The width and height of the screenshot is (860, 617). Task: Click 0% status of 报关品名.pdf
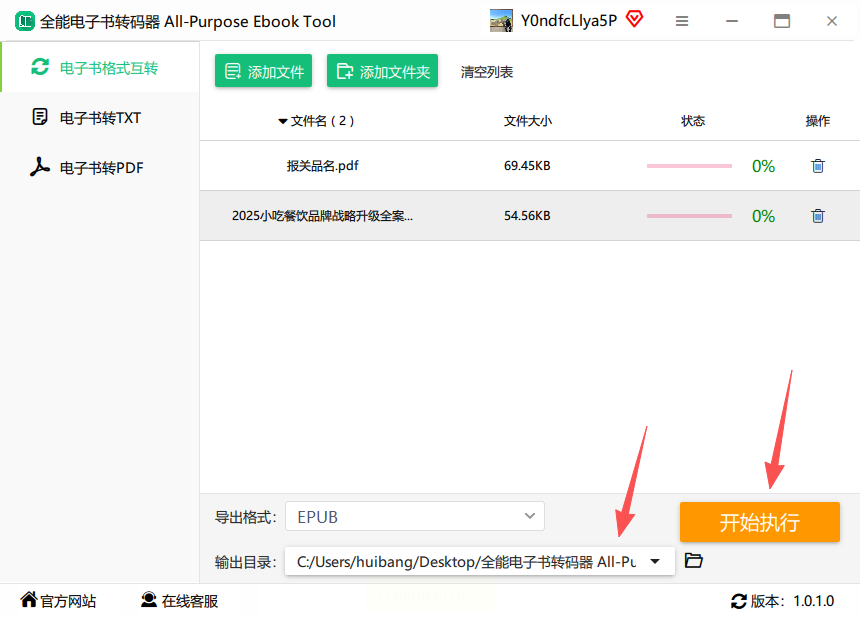pos(763,166)
